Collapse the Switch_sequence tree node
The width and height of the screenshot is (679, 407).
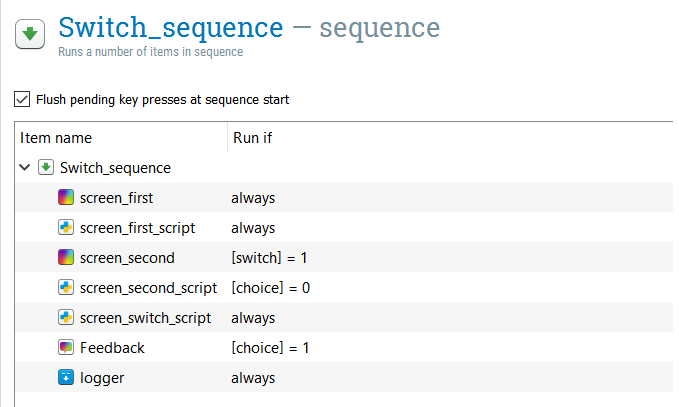(x=25, y=167)
